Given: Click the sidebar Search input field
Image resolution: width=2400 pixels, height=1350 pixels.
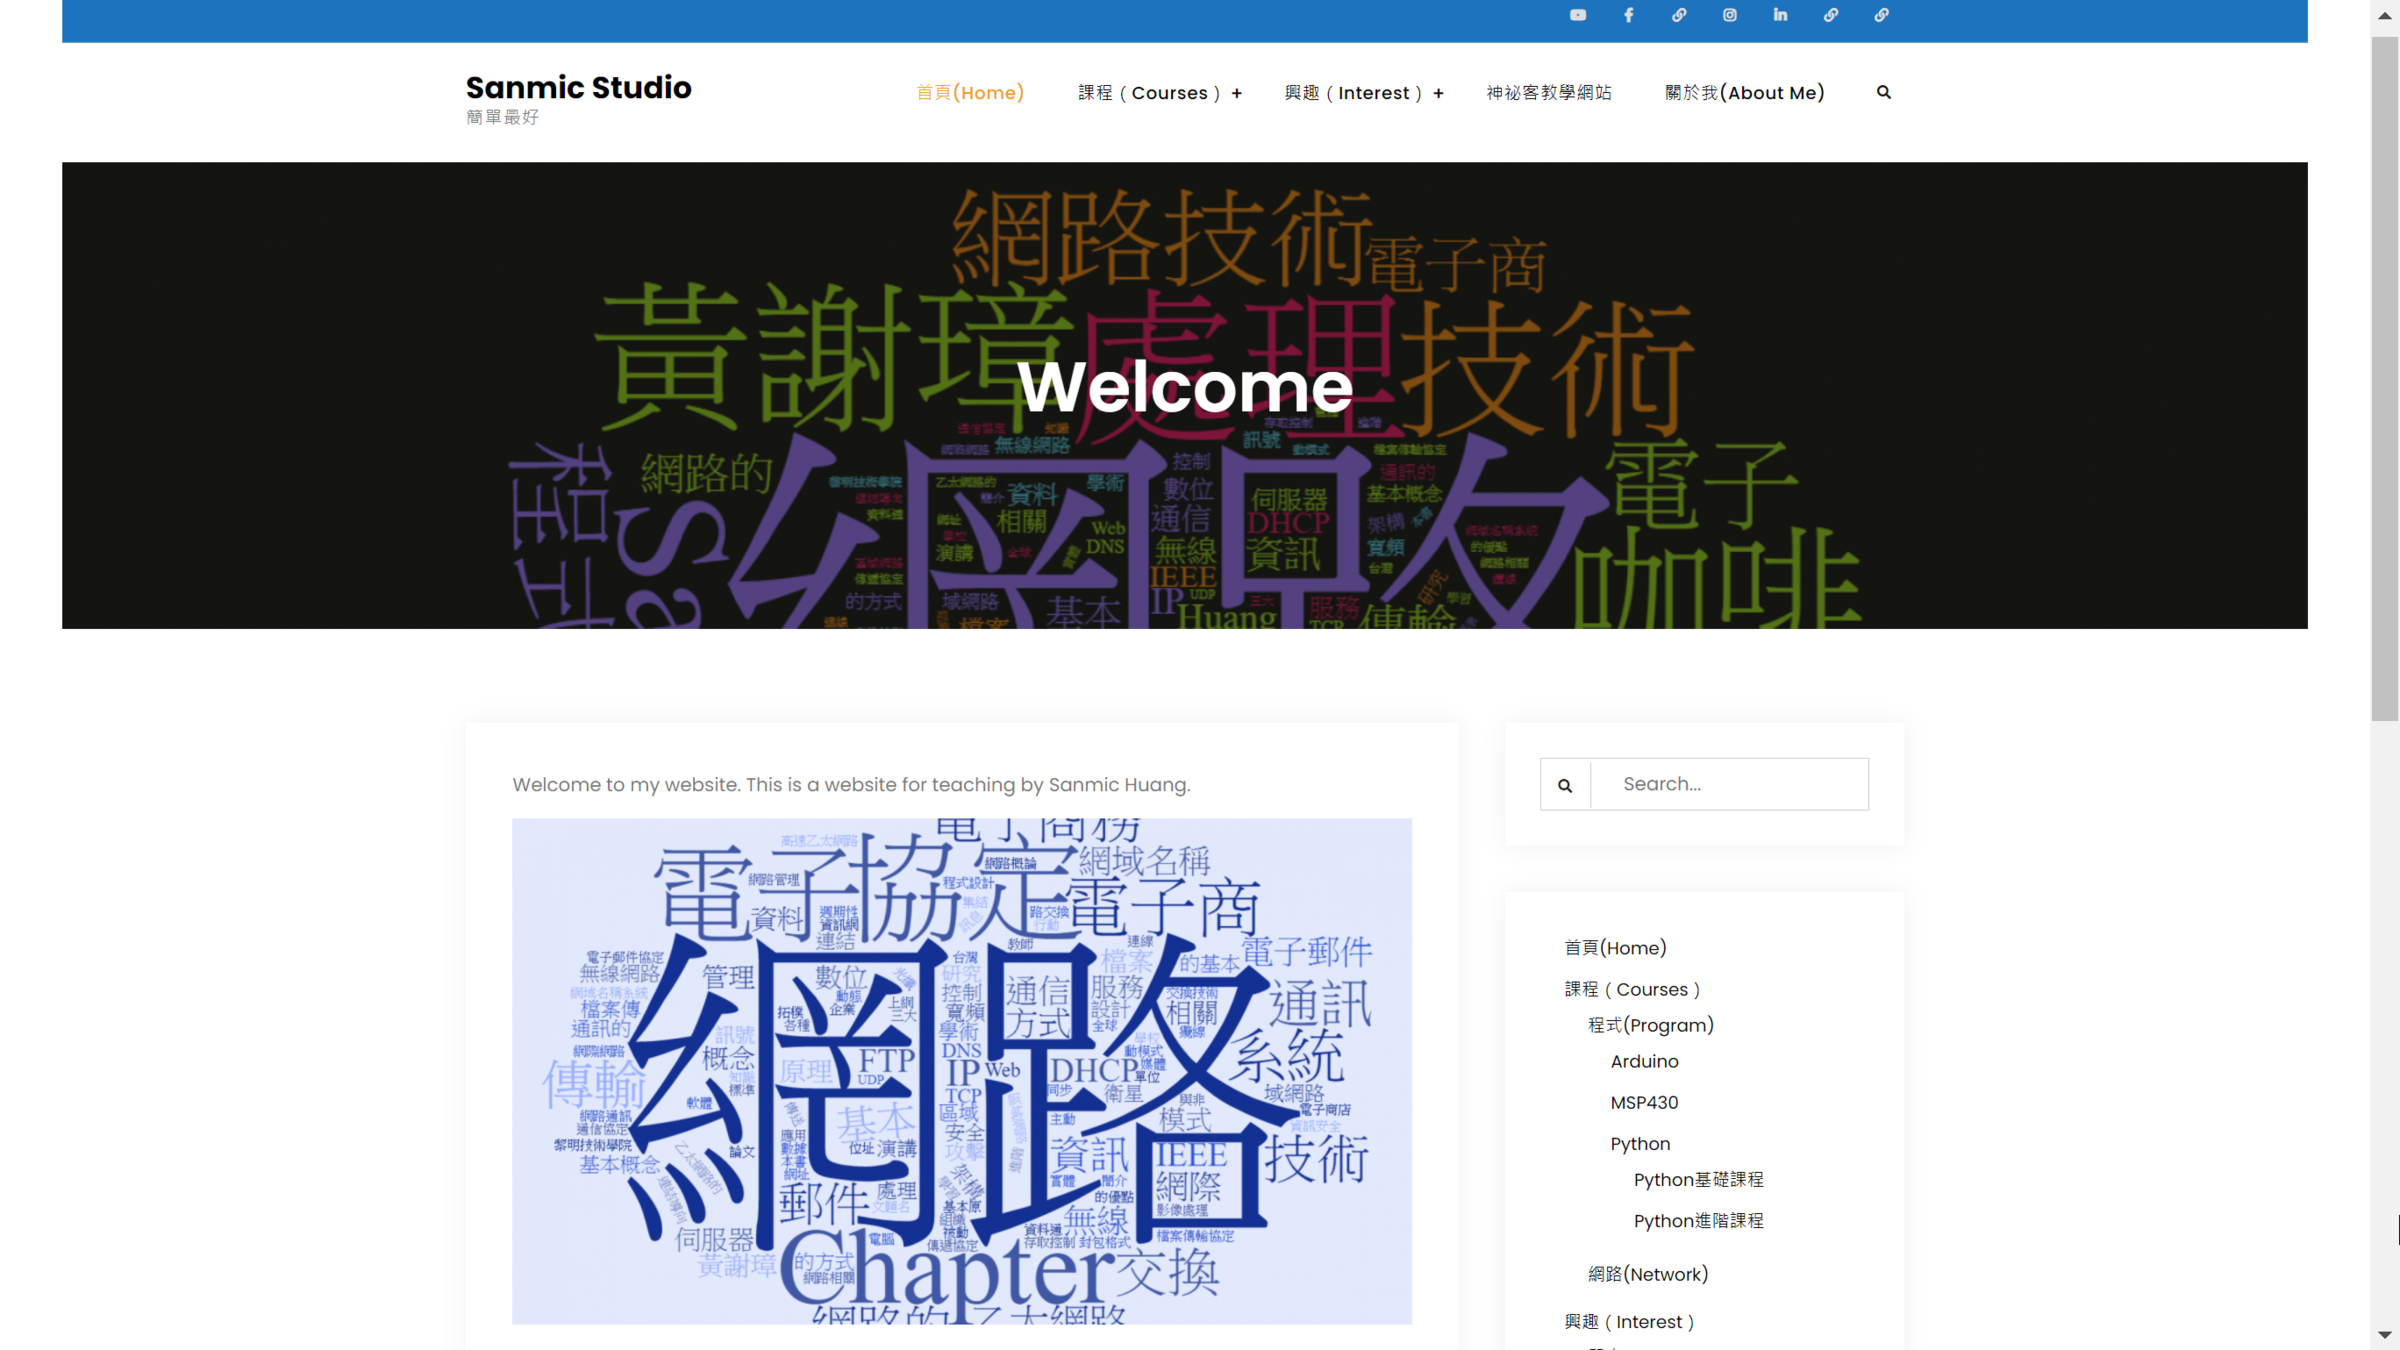Looking at the screenshot, I should coord(1730,784).
